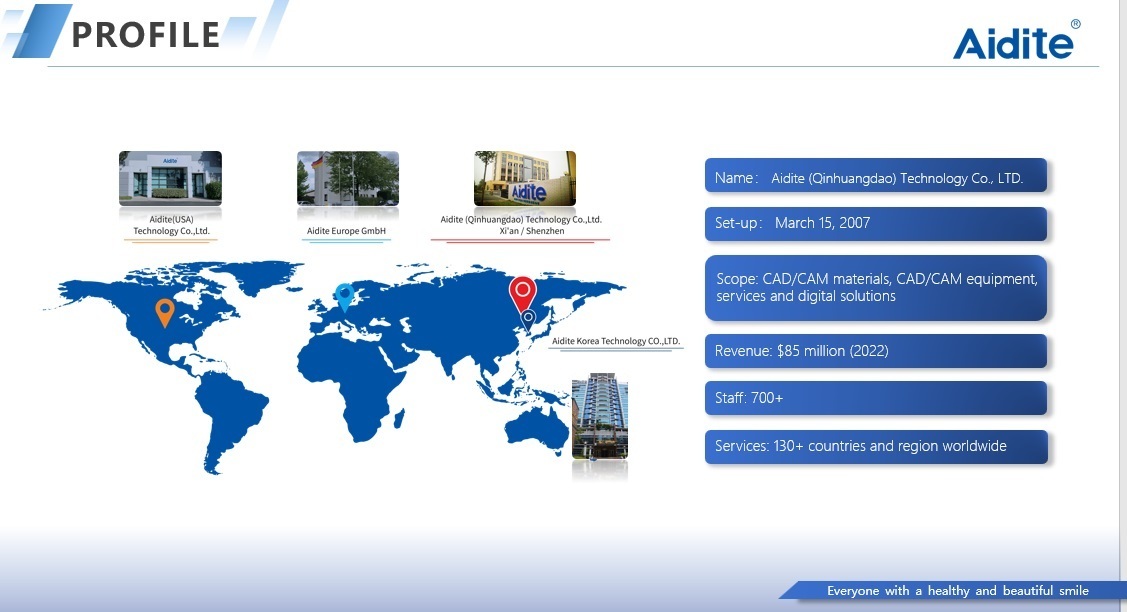Viewport: 1127px width, 612px height.
Task: Click the Aidite(USA) Technology Co.,Ltd. caption
Action: click(170, 225)
